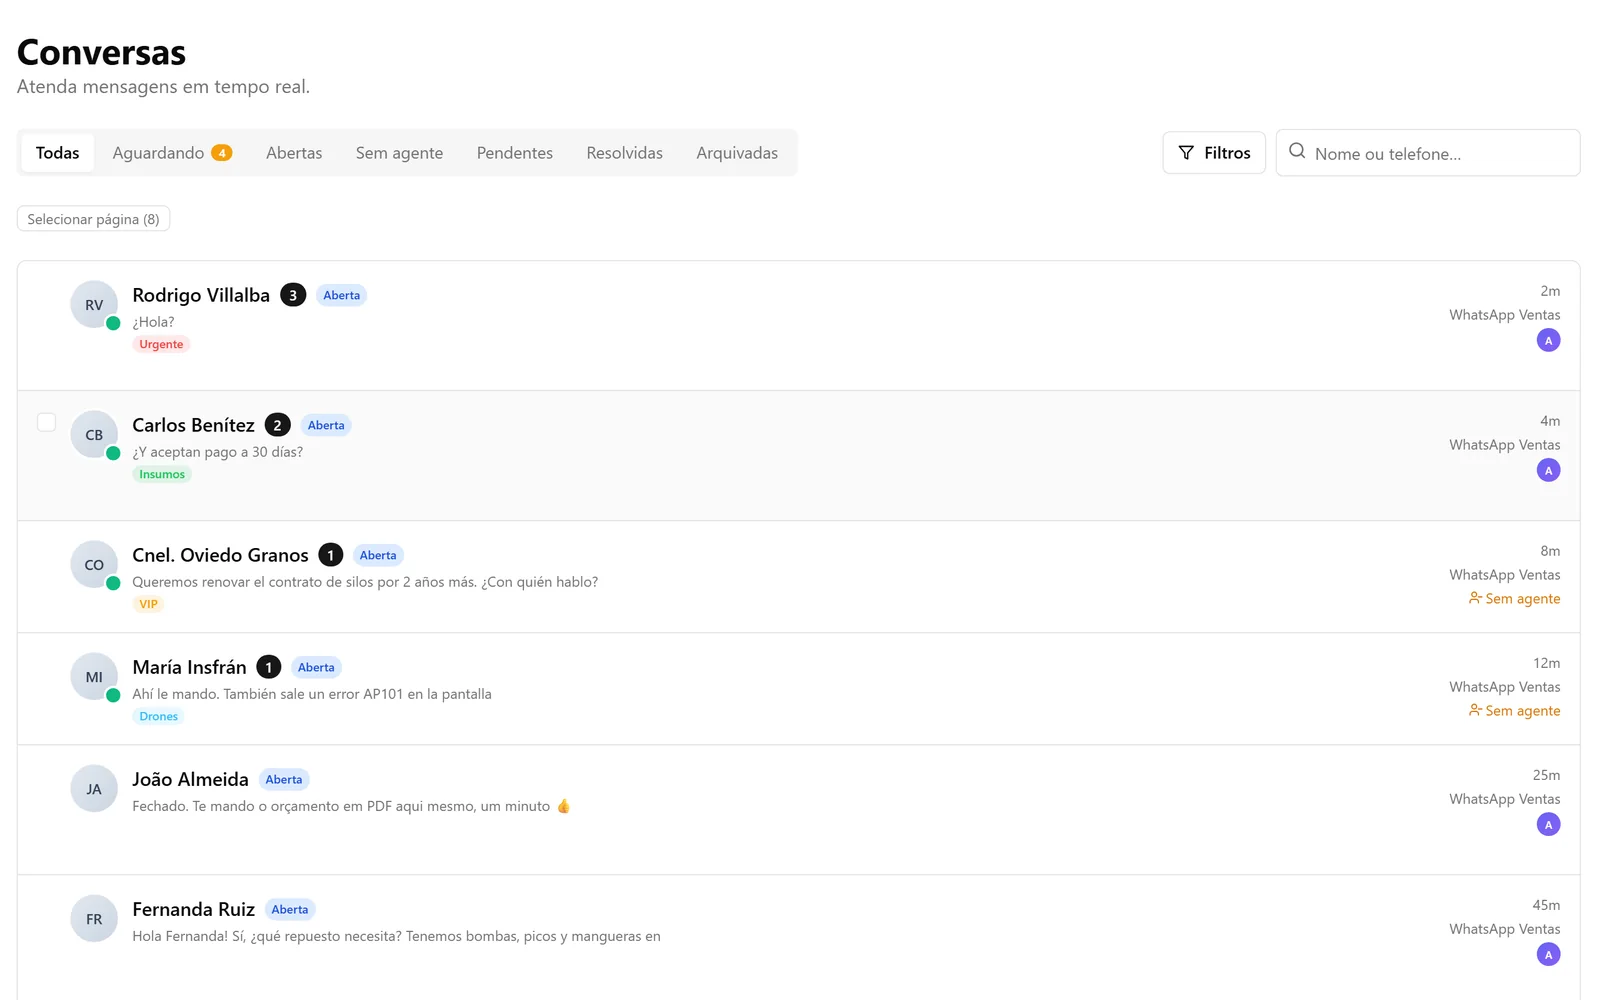Image resolution: width=1600 pixels, height=1000 pixels.
Task: Click the unread badge on Cnel. Oviedo Granos
Action: 331,555
